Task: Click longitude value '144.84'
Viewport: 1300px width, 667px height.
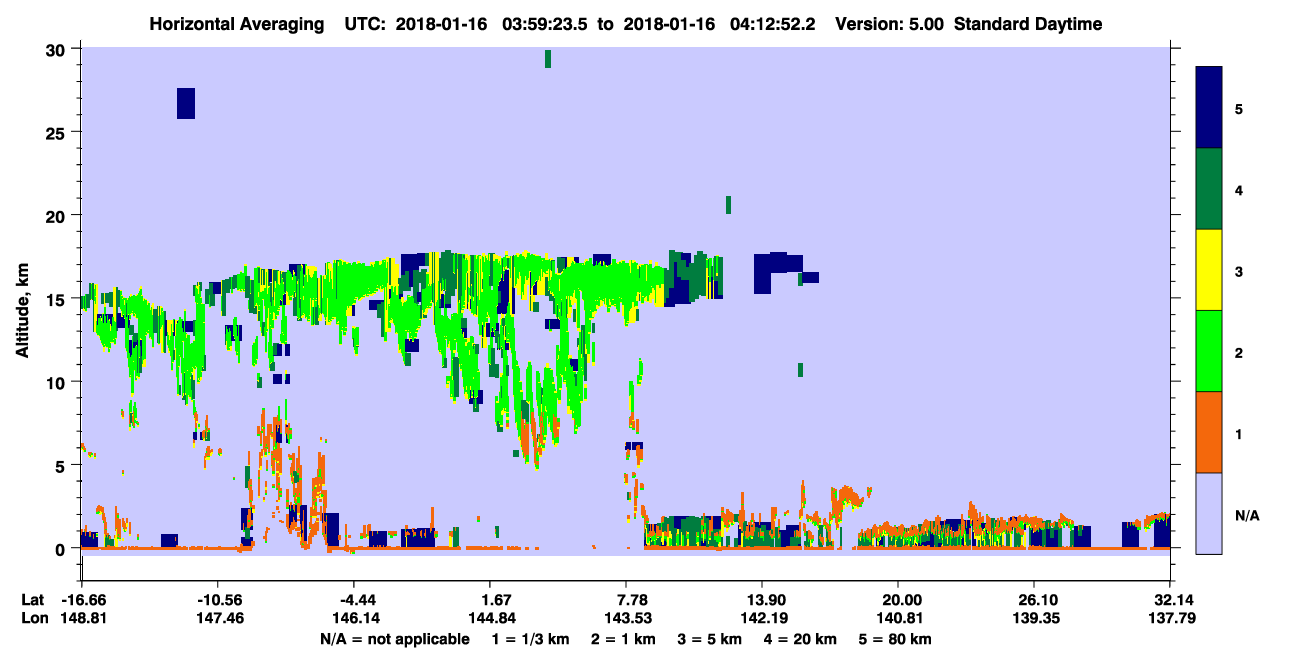Action: coord(490,619)
